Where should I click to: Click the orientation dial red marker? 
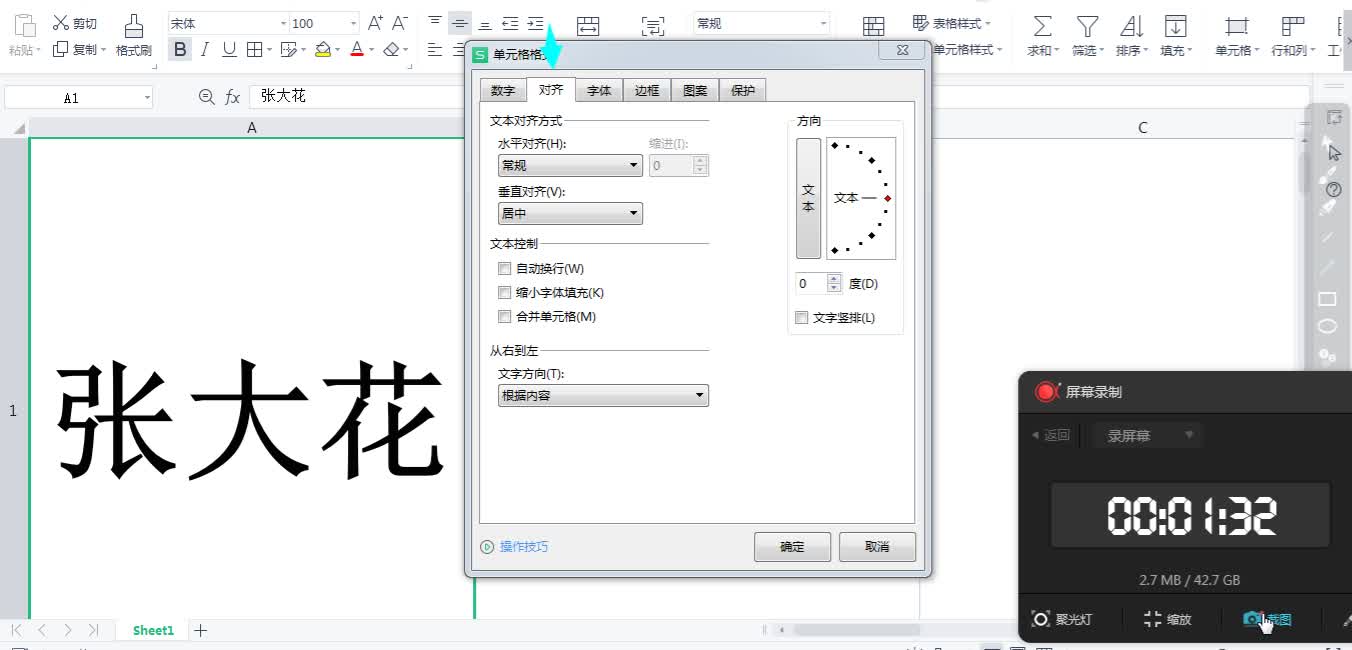point(888,198)
